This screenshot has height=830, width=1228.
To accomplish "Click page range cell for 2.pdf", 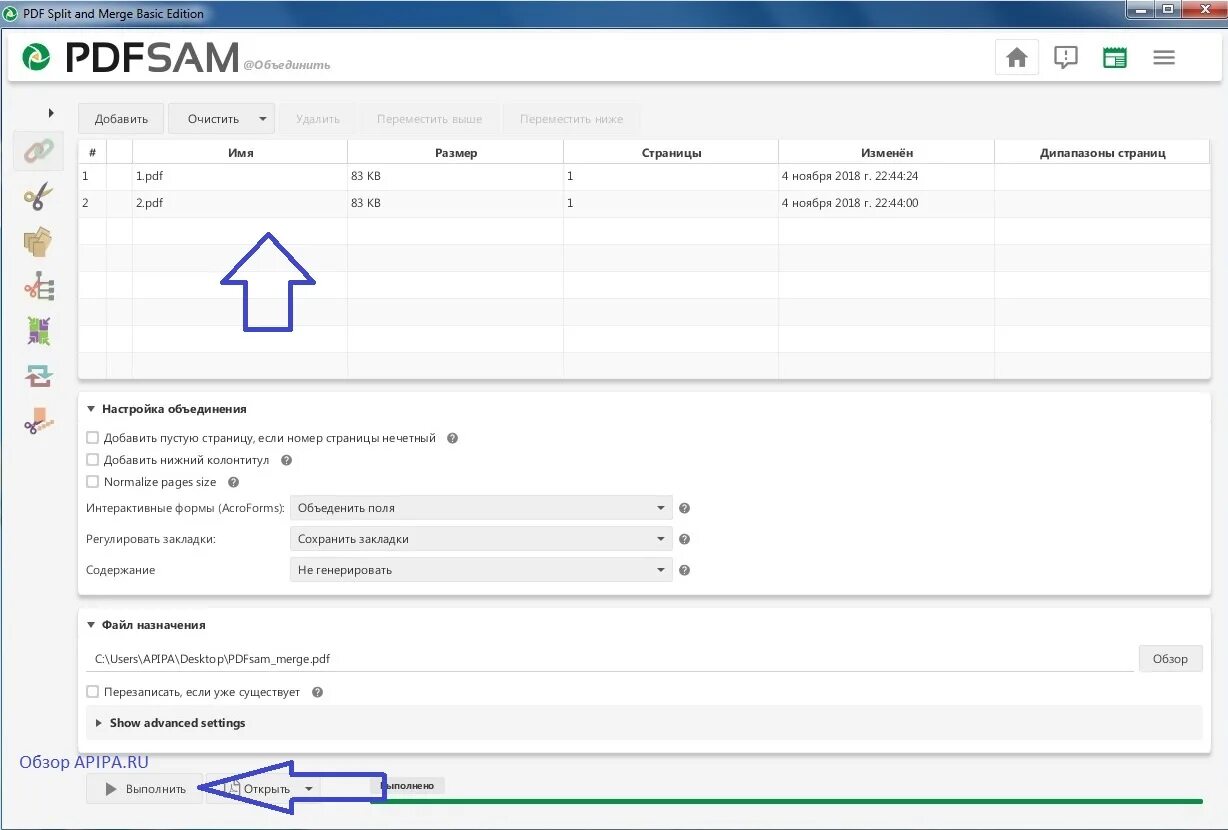I will pos(1102,203).
